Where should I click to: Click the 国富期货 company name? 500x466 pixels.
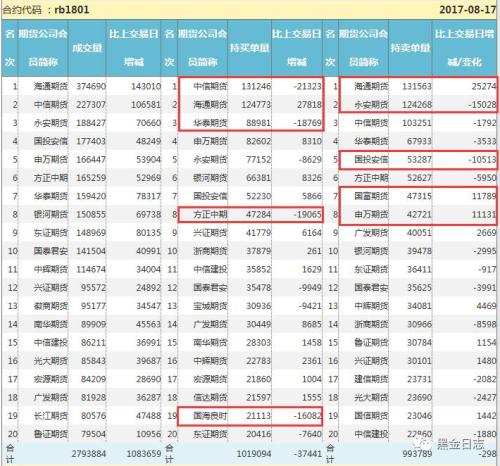coord(371,196)
